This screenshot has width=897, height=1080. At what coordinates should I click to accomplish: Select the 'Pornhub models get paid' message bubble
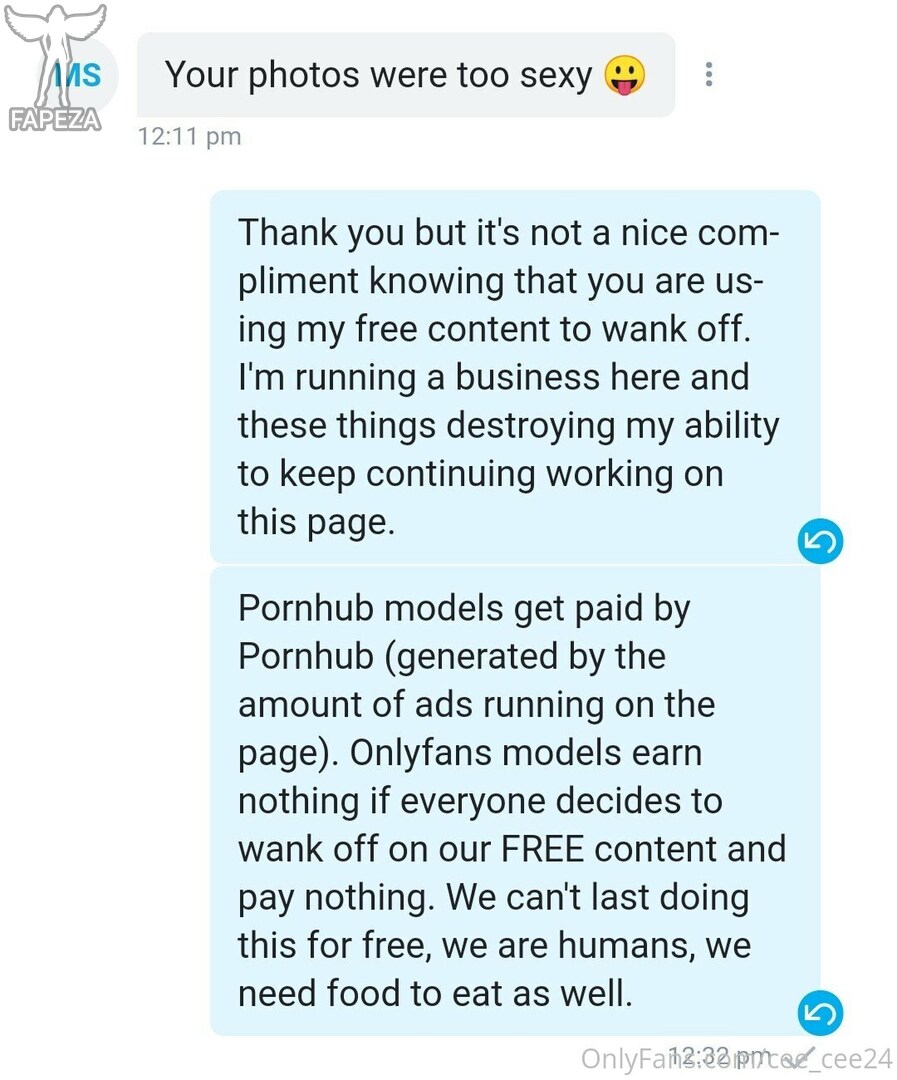(x=515, y=801)
